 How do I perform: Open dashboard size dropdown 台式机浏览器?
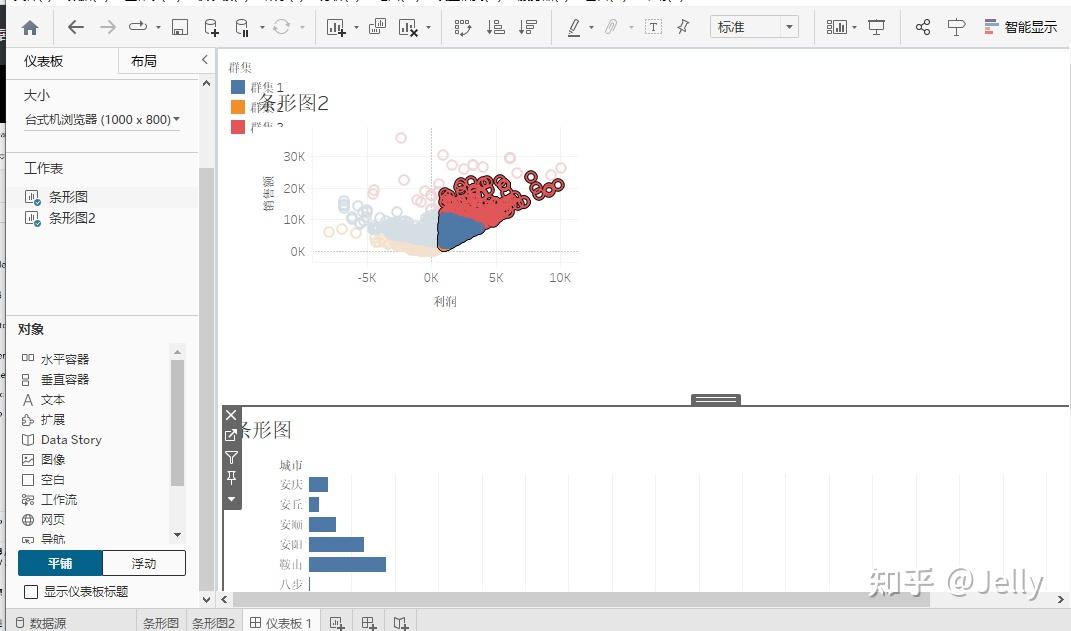[x=102, y=120]
